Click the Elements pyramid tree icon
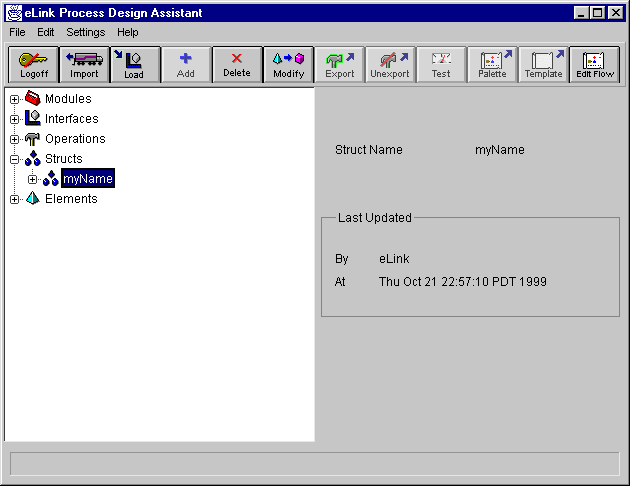The width and height of the screenshot is (630, 486). click(33, 198)
